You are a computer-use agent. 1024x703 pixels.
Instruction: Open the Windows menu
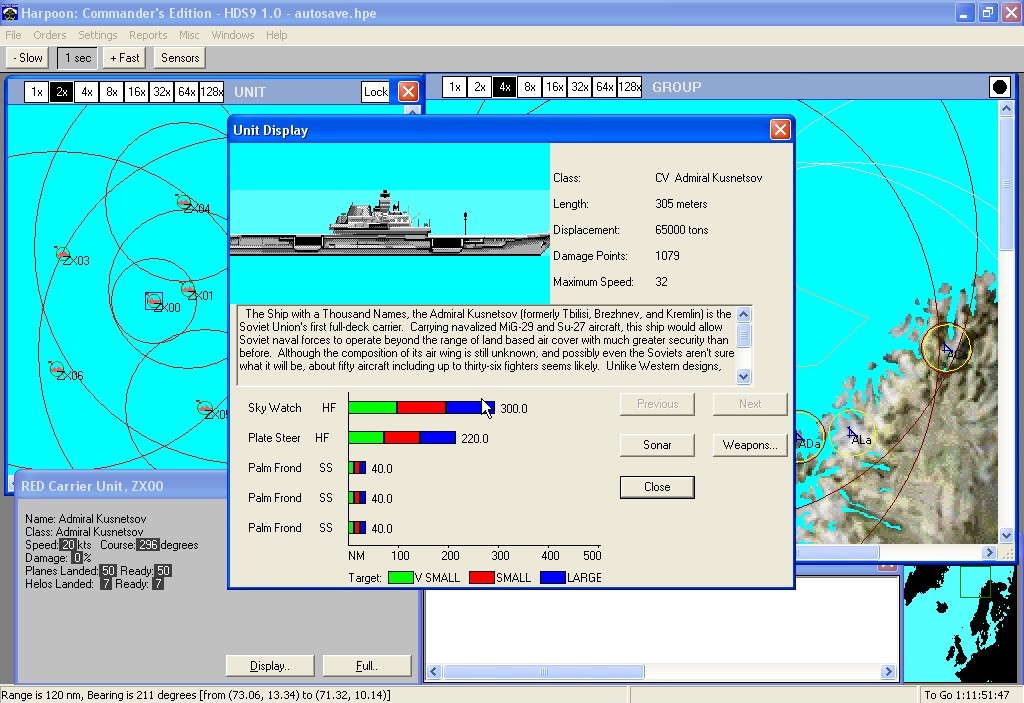(x=232, y=35)
